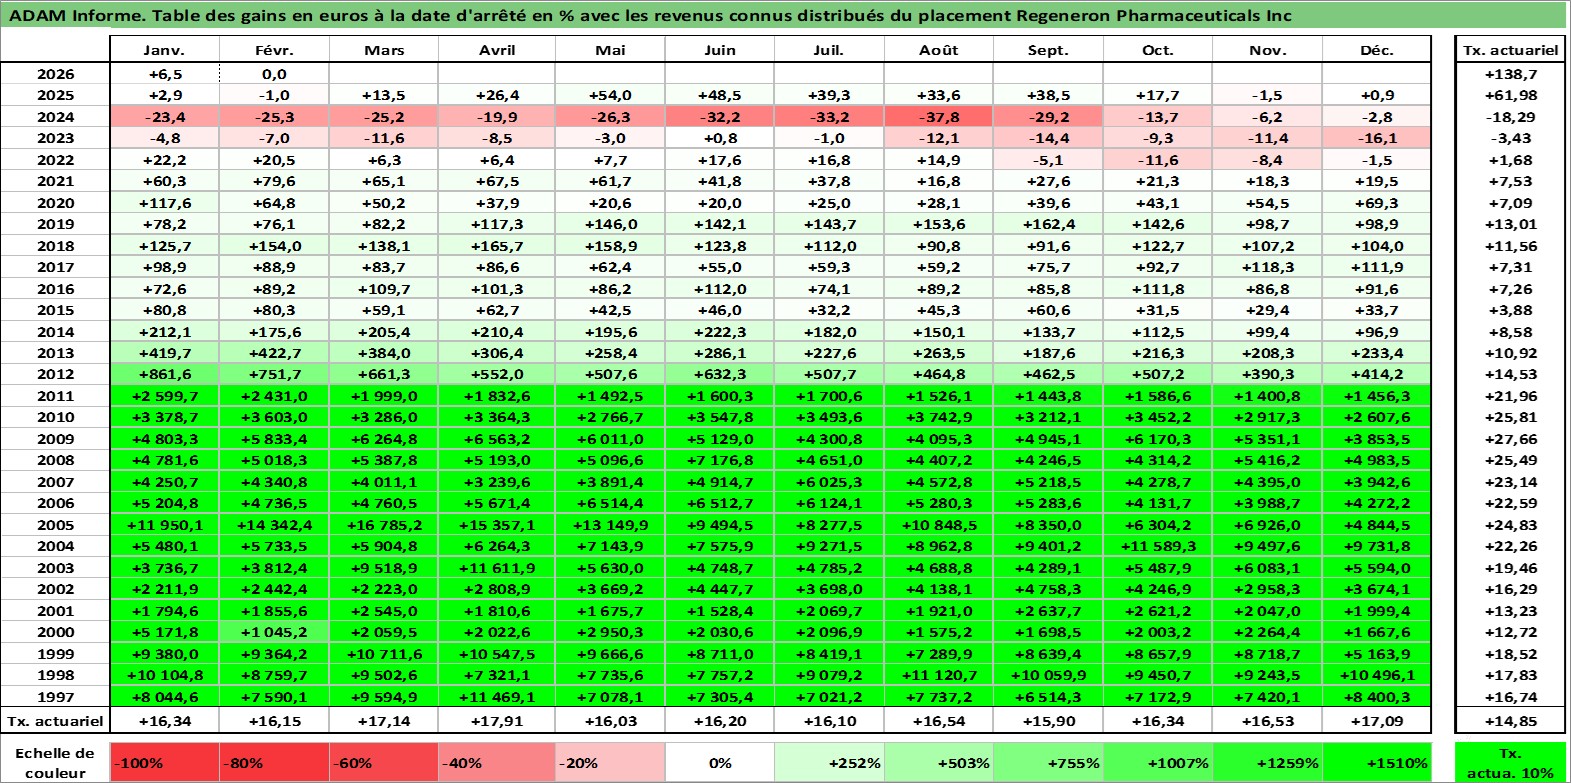Click the '+14,85' overall actuarial rate cell
Viewport: 1571px width, 783px height.
coord(1510,720)
